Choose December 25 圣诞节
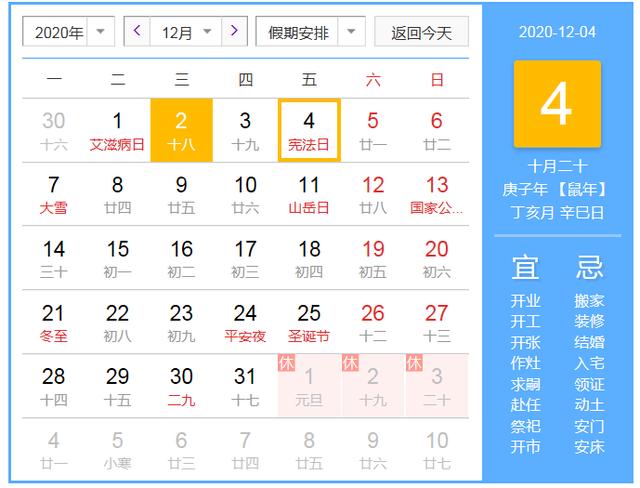This screenshot has width=640, height=488. pos(309,322)
